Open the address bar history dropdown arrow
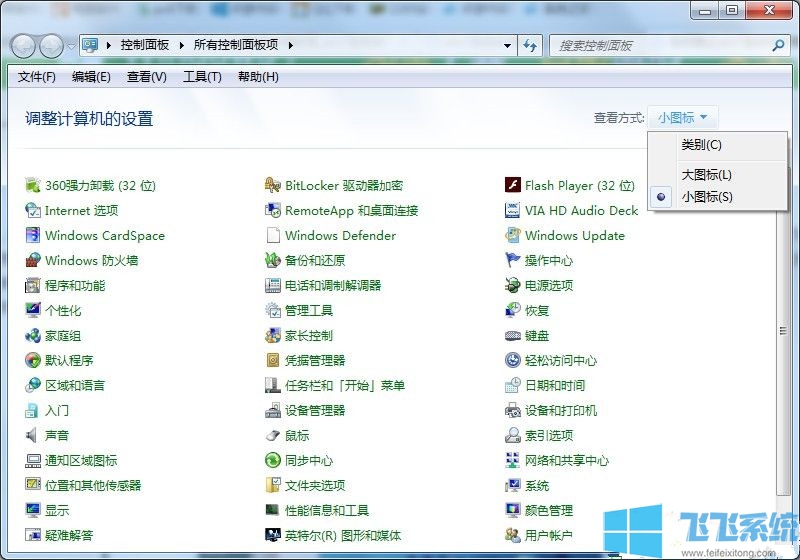The width and height of the screenshot is (800, 560). point(507,46)
